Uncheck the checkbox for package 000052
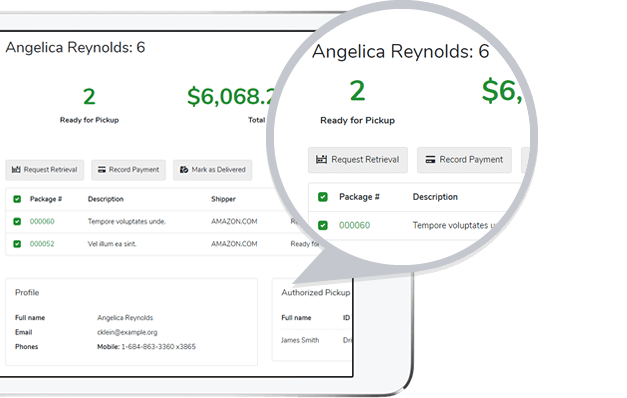627x398 pixels. (x=17, y=244)
